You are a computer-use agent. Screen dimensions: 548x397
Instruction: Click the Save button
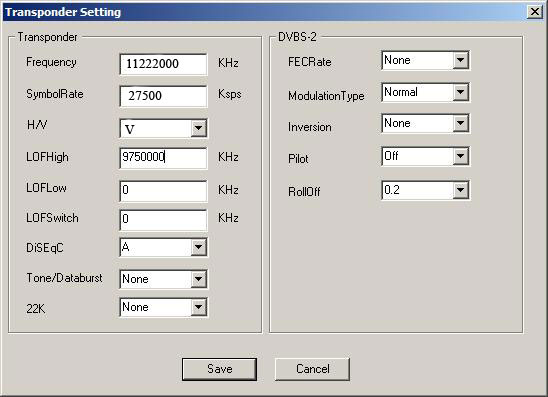(x=219, y=369)
